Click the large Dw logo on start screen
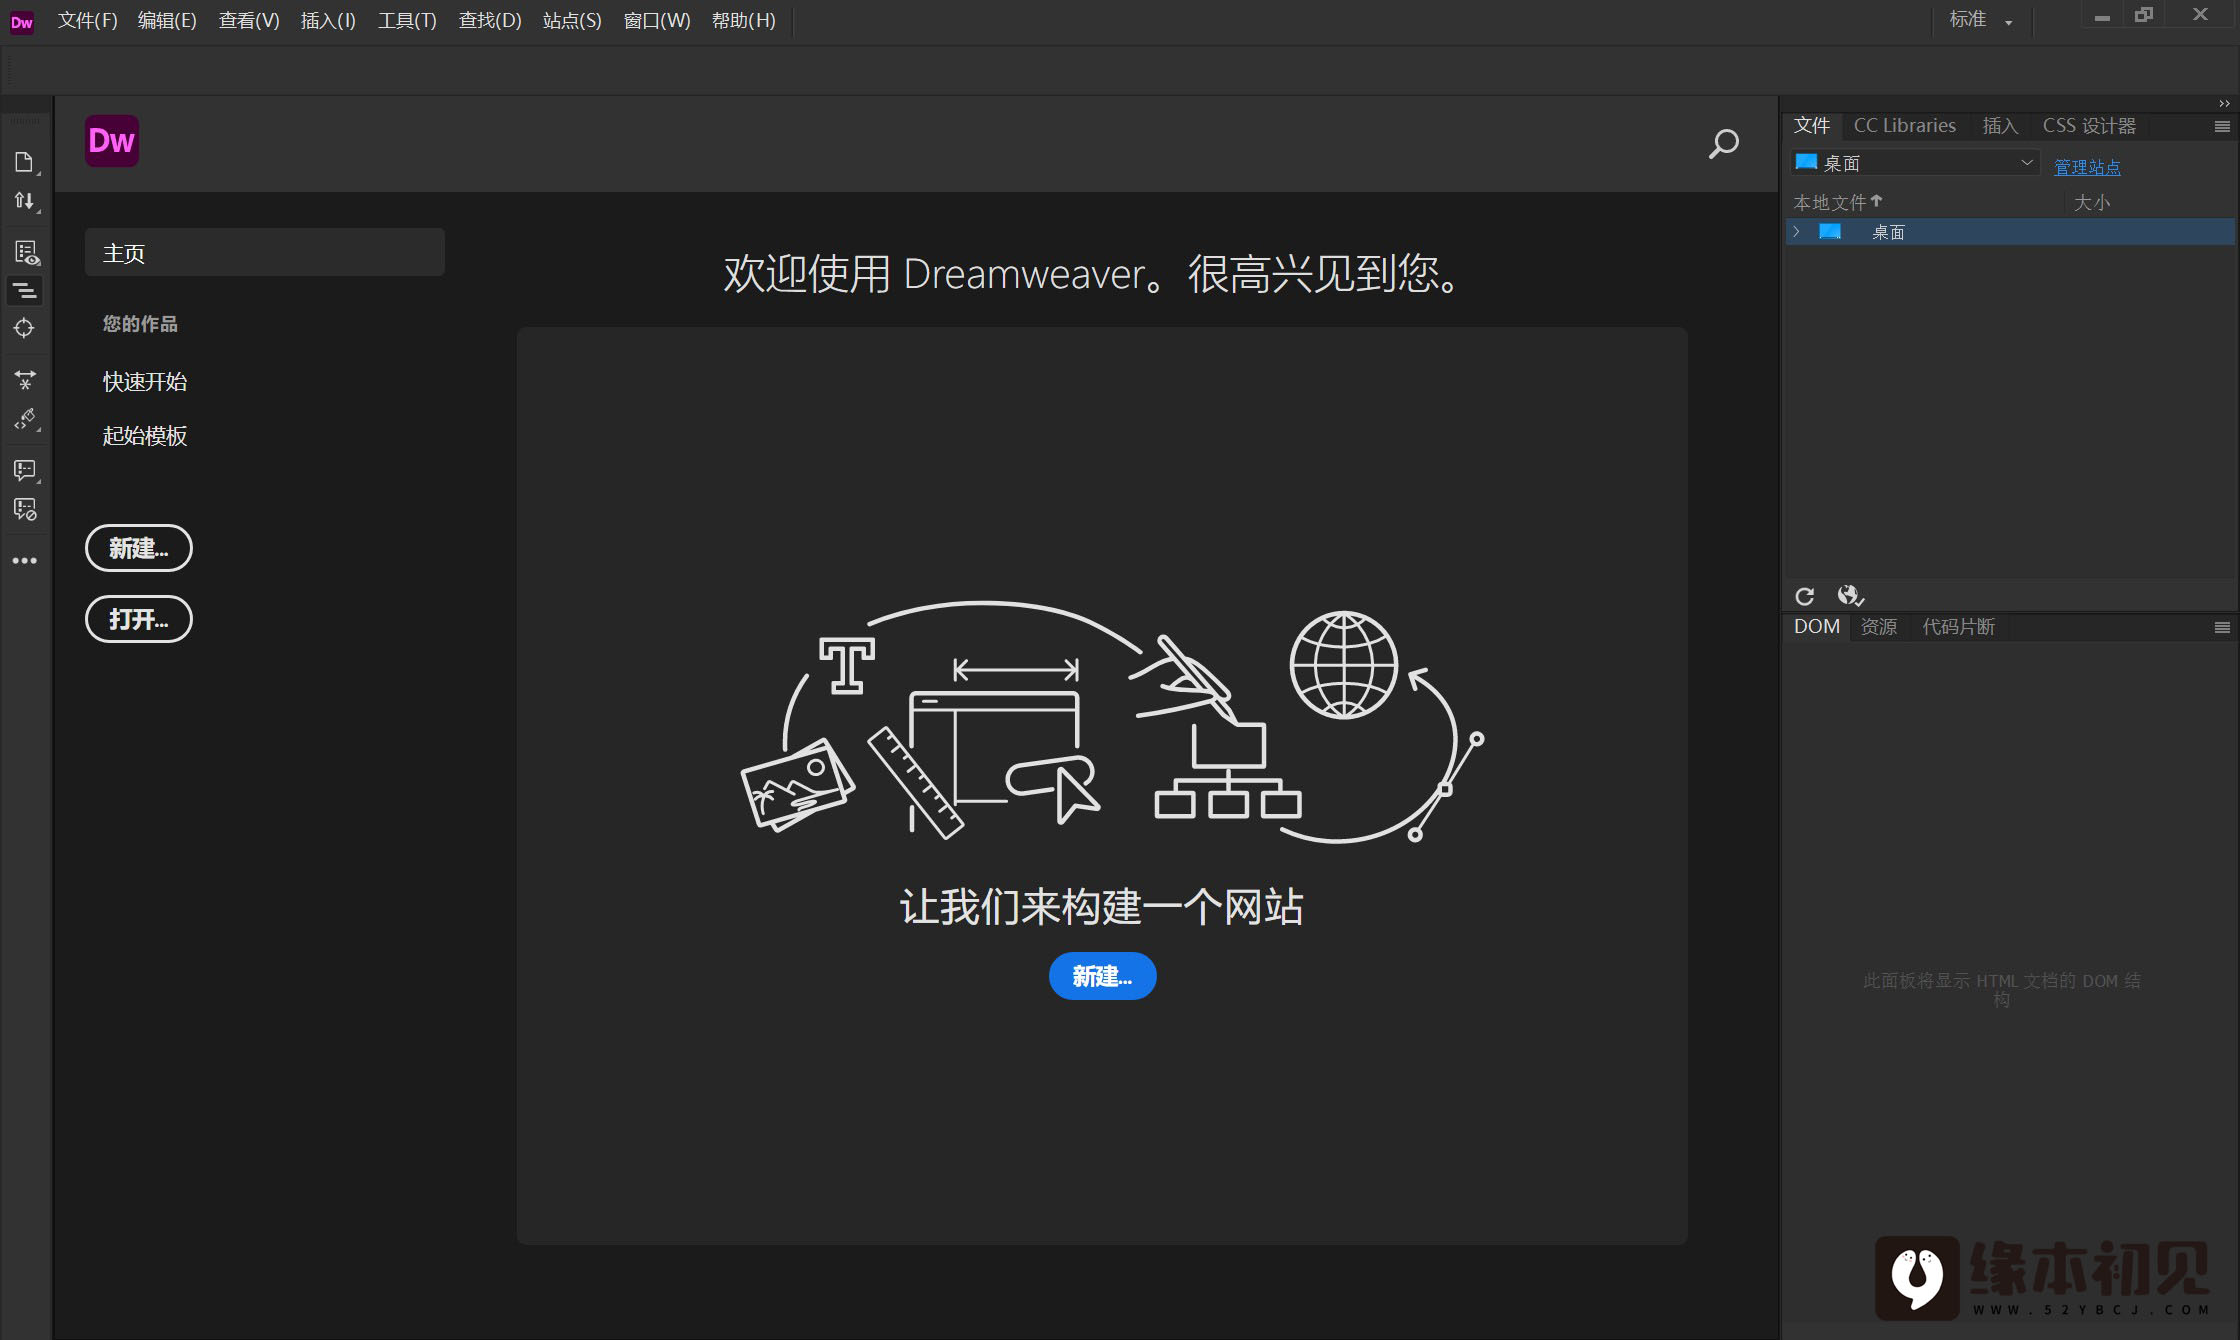This screenshot has width=2240, height=1340. [x=111, y=141]
